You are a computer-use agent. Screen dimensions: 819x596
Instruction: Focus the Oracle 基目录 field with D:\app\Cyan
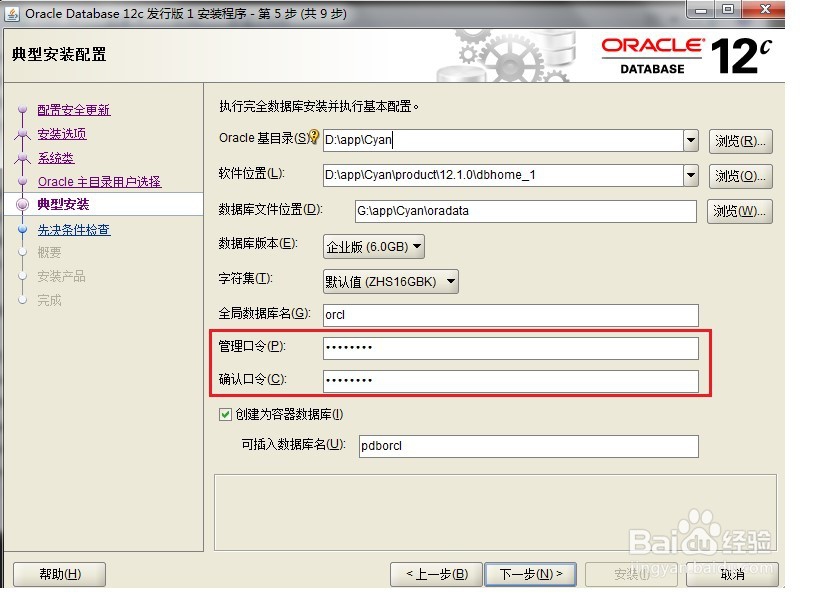(x=504, y=141)
